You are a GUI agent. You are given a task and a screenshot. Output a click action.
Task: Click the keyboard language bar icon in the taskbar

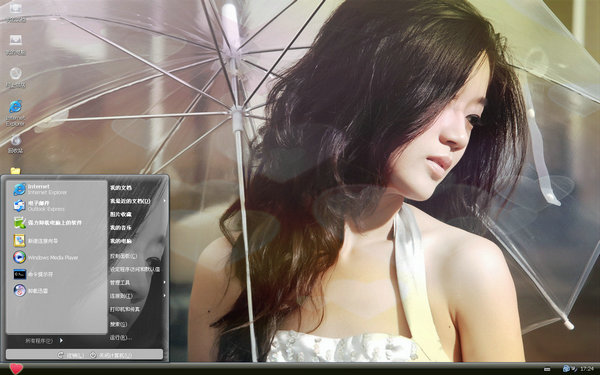547,369
